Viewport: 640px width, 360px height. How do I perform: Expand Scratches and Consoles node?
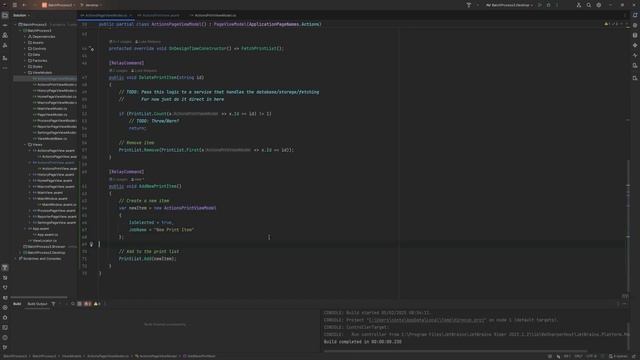(16, 258)
